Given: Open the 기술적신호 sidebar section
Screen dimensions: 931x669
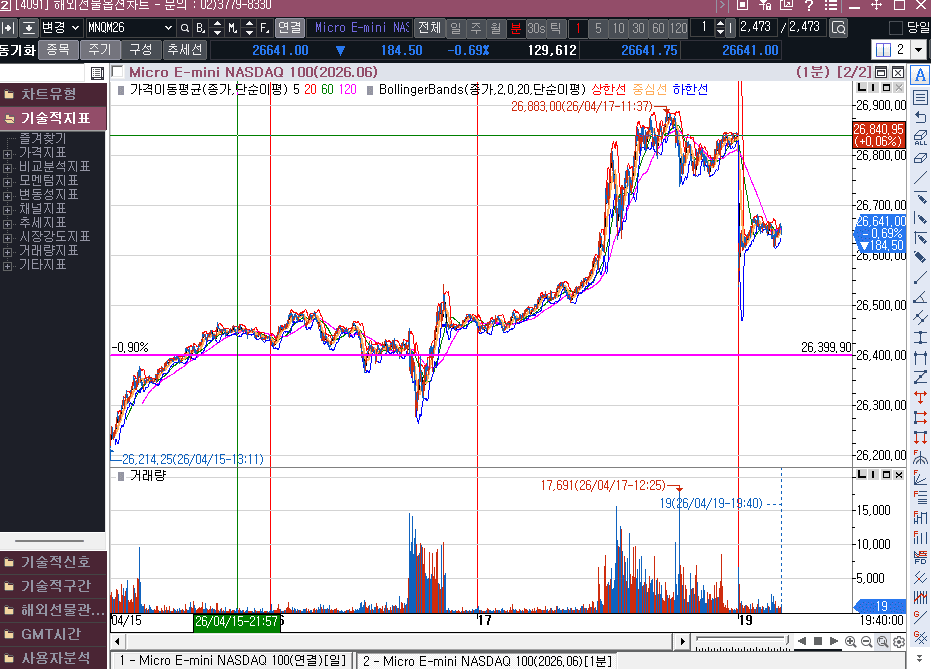Looking at the screenshot, I should (x=54, y=561).
